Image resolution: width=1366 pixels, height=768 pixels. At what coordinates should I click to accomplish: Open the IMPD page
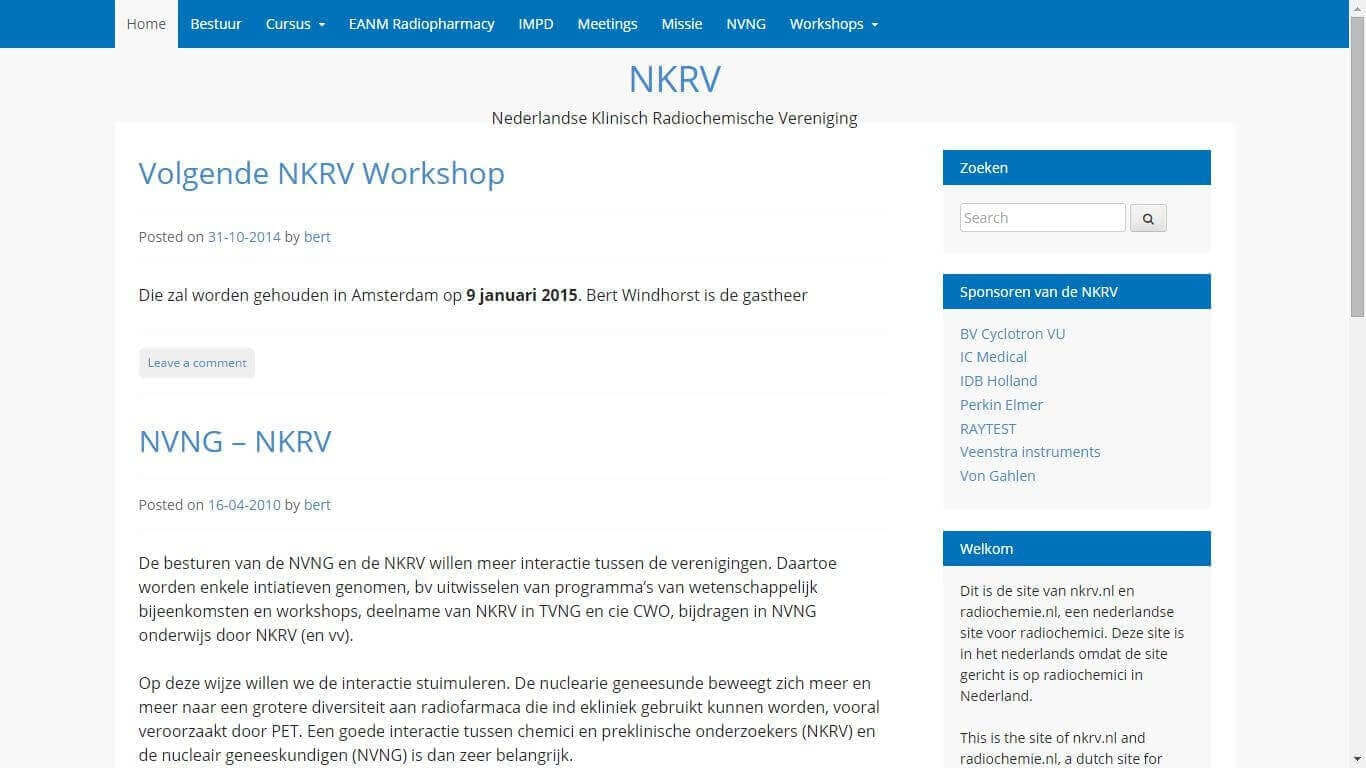[x=535, y=24]
